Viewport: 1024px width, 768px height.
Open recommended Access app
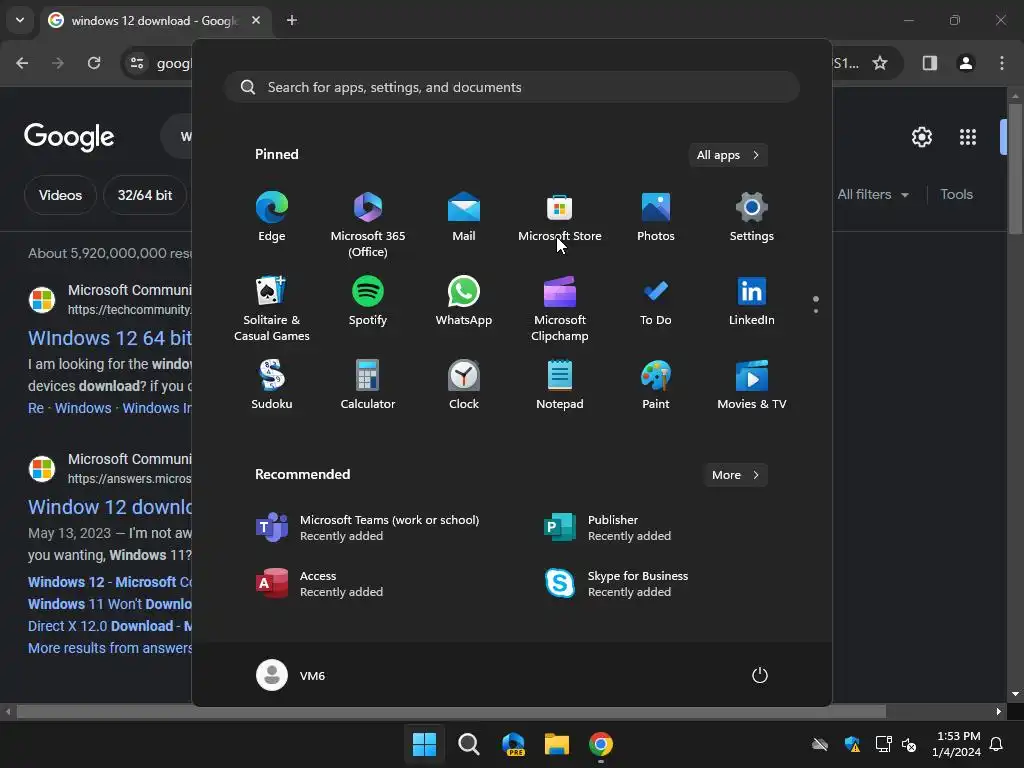(x=319, y=584)
